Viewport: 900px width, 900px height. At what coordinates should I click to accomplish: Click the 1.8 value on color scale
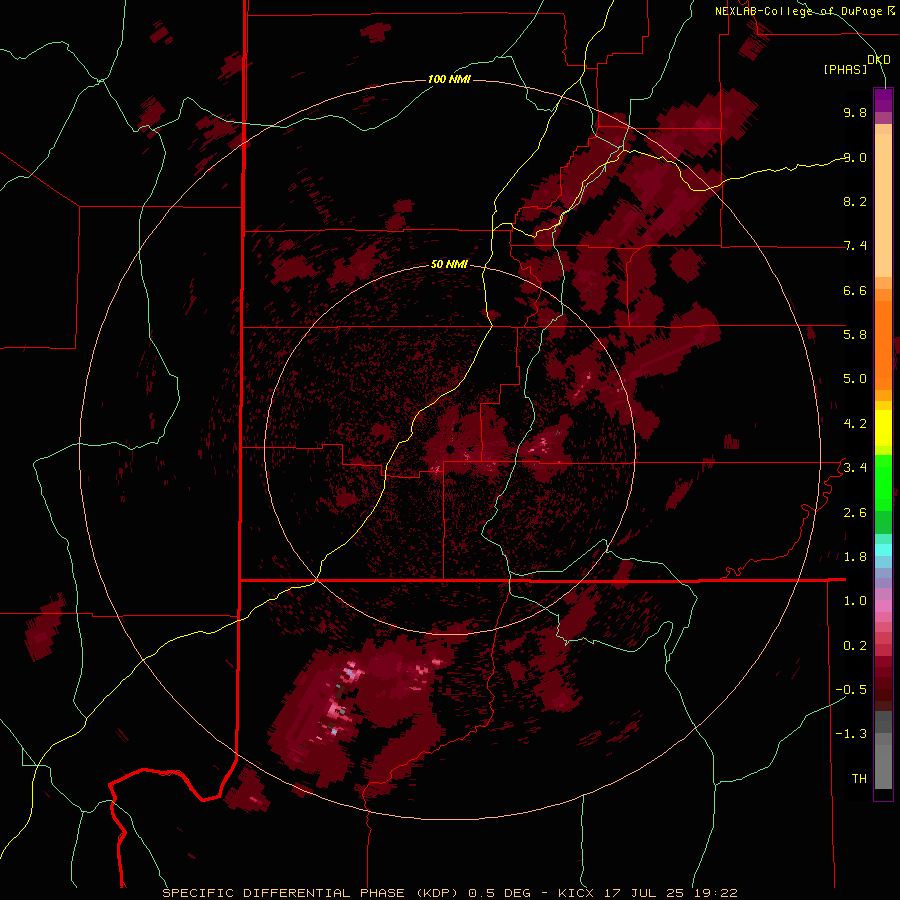click(855, 557)
